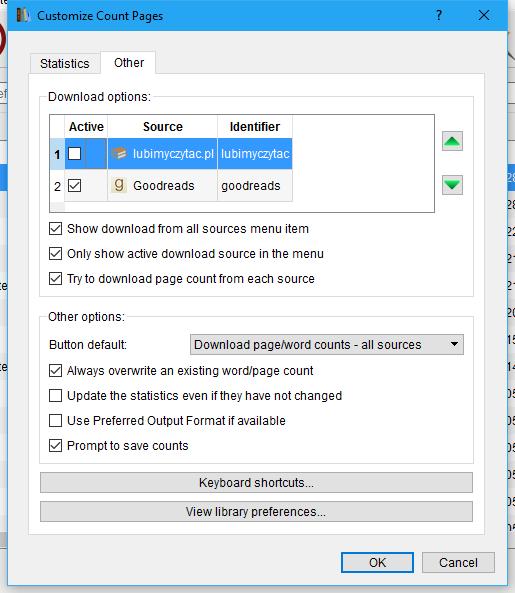Click the lubimyczytac.pl book icon
Screen dimensions: 515x593
119,154
